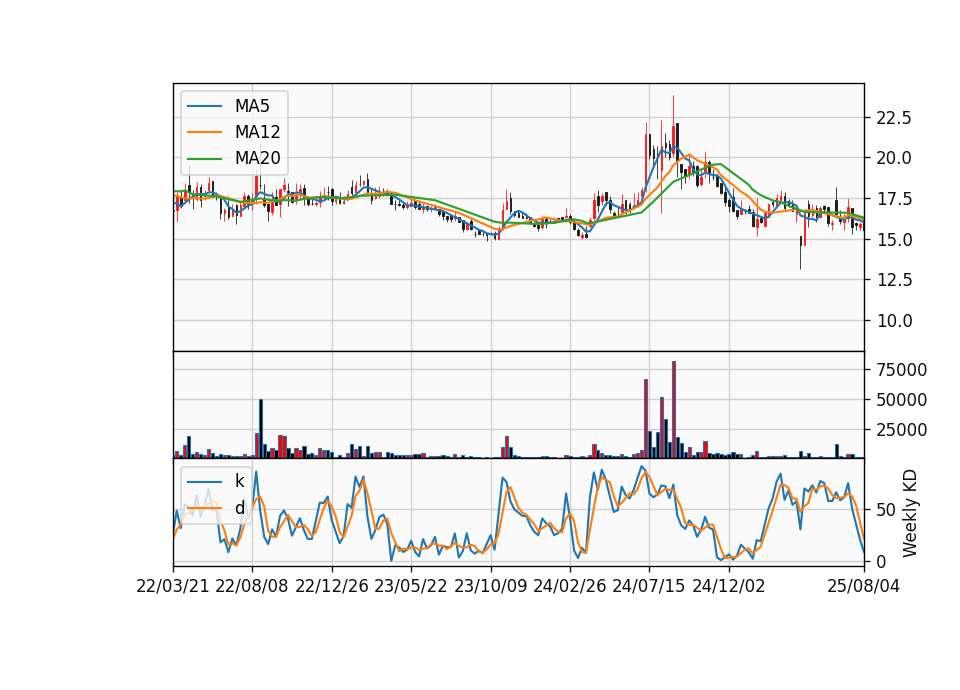
Task: Click the MA20 legend label
Action: (257, 159)
